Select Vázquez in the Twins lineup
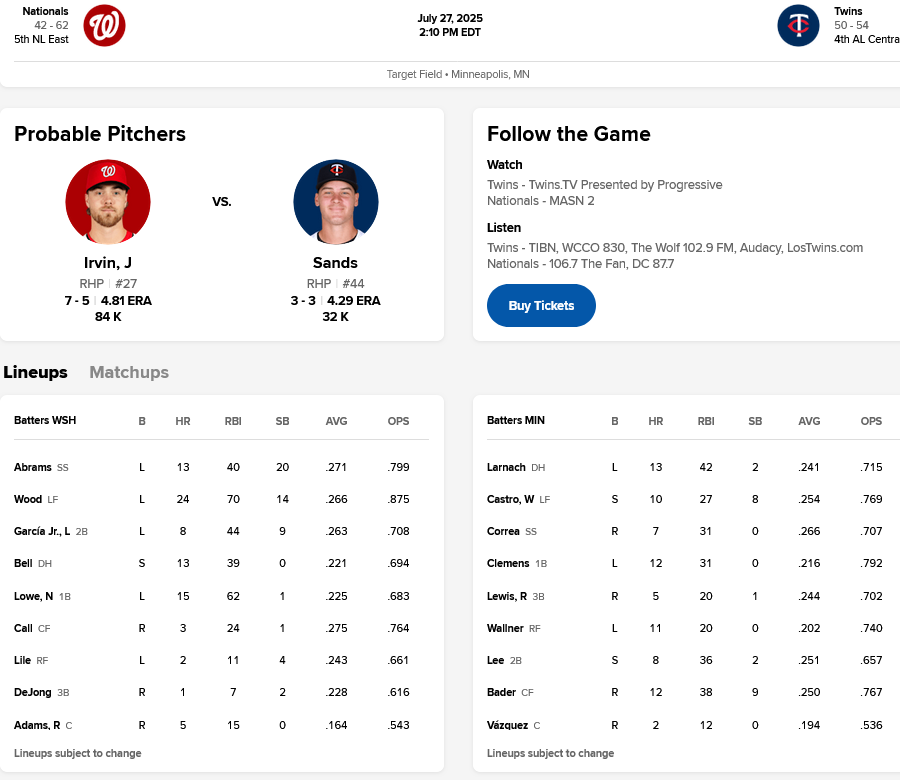The image size is (900, 780). (507, 724)
